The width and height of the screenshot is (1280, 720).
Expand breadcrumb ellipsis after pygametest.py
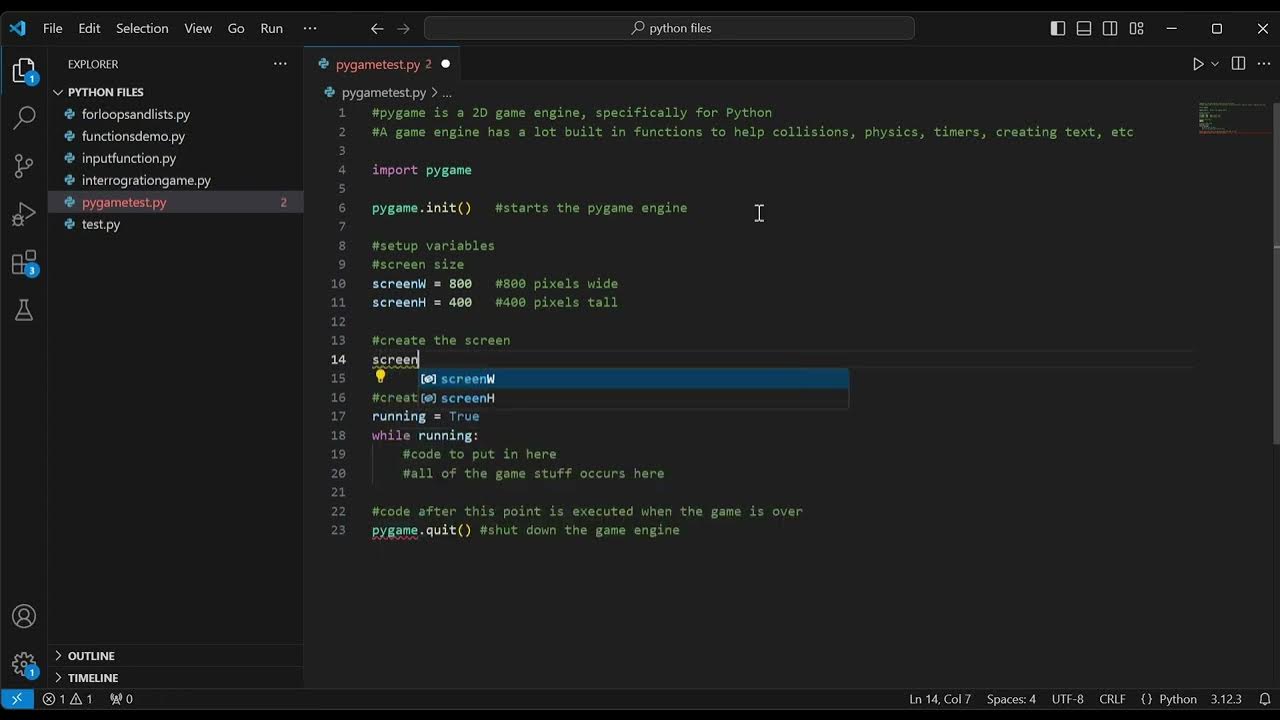[447, 92]
